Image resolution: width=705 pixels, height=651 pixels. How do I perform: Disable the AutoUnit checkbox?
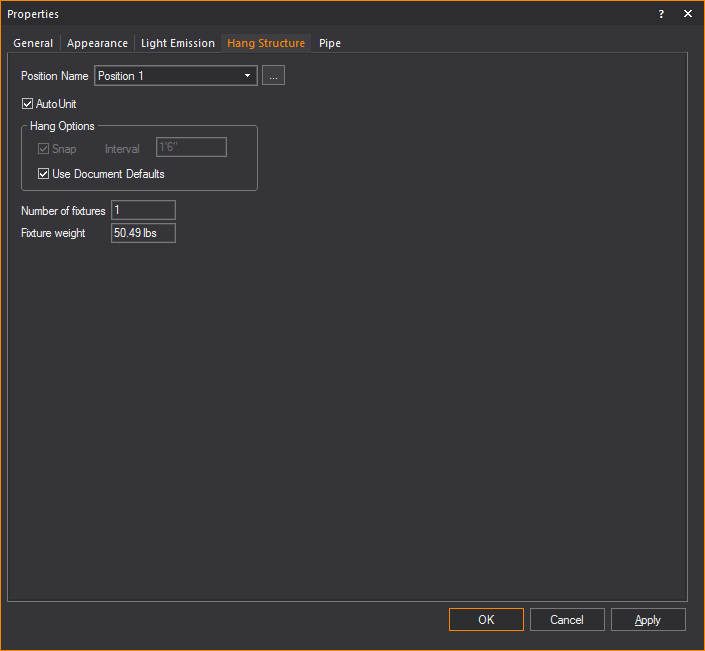click(x=28, y=104)
